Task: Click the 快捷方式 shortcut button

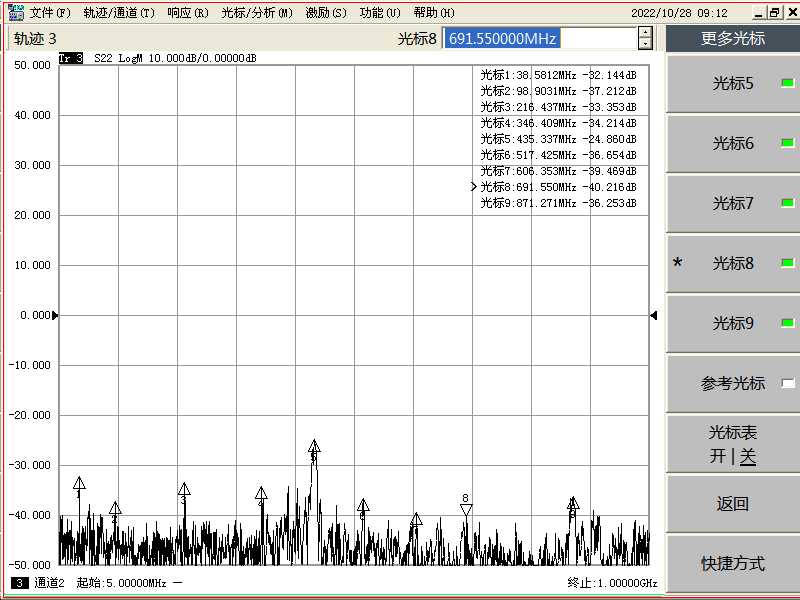Action: (733, 564)
